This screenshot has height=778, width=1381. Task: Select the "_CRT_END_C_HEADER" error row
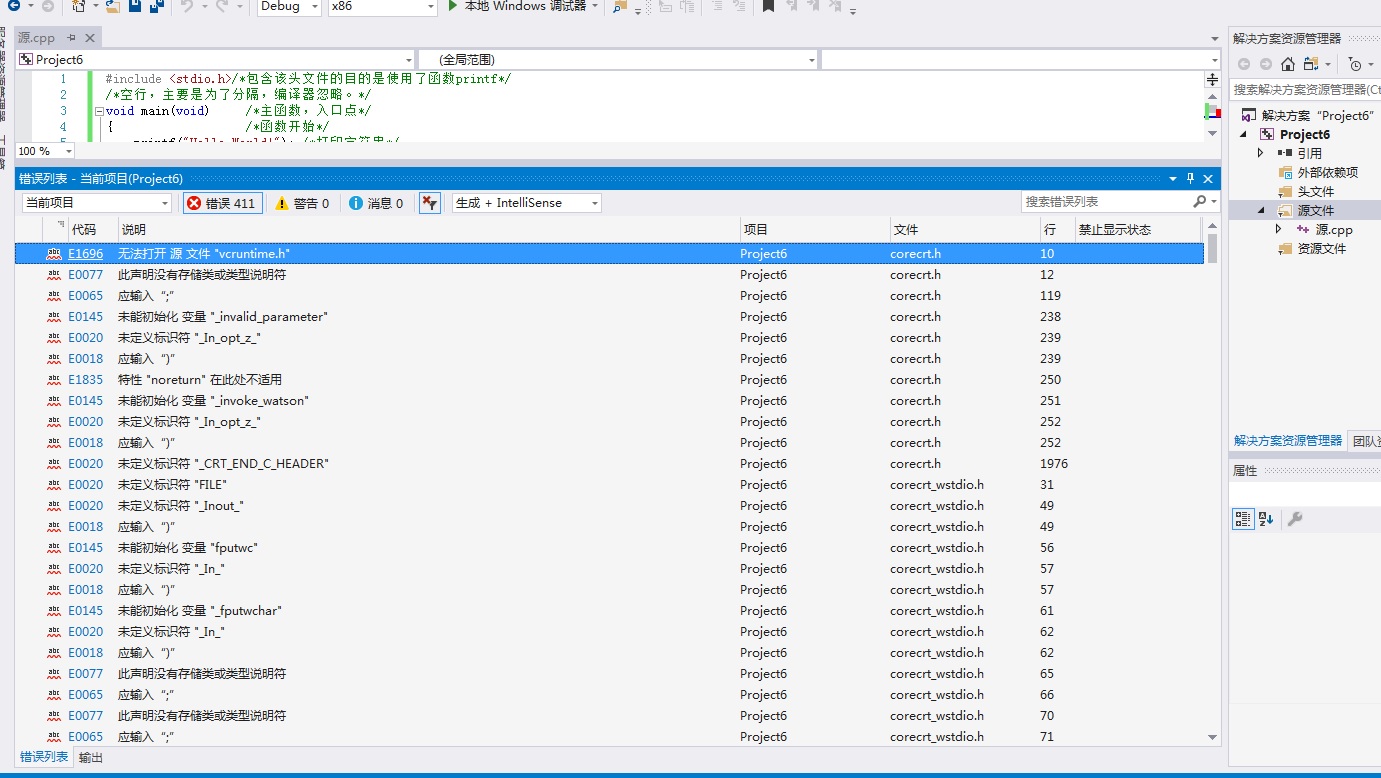pos(609,464)
